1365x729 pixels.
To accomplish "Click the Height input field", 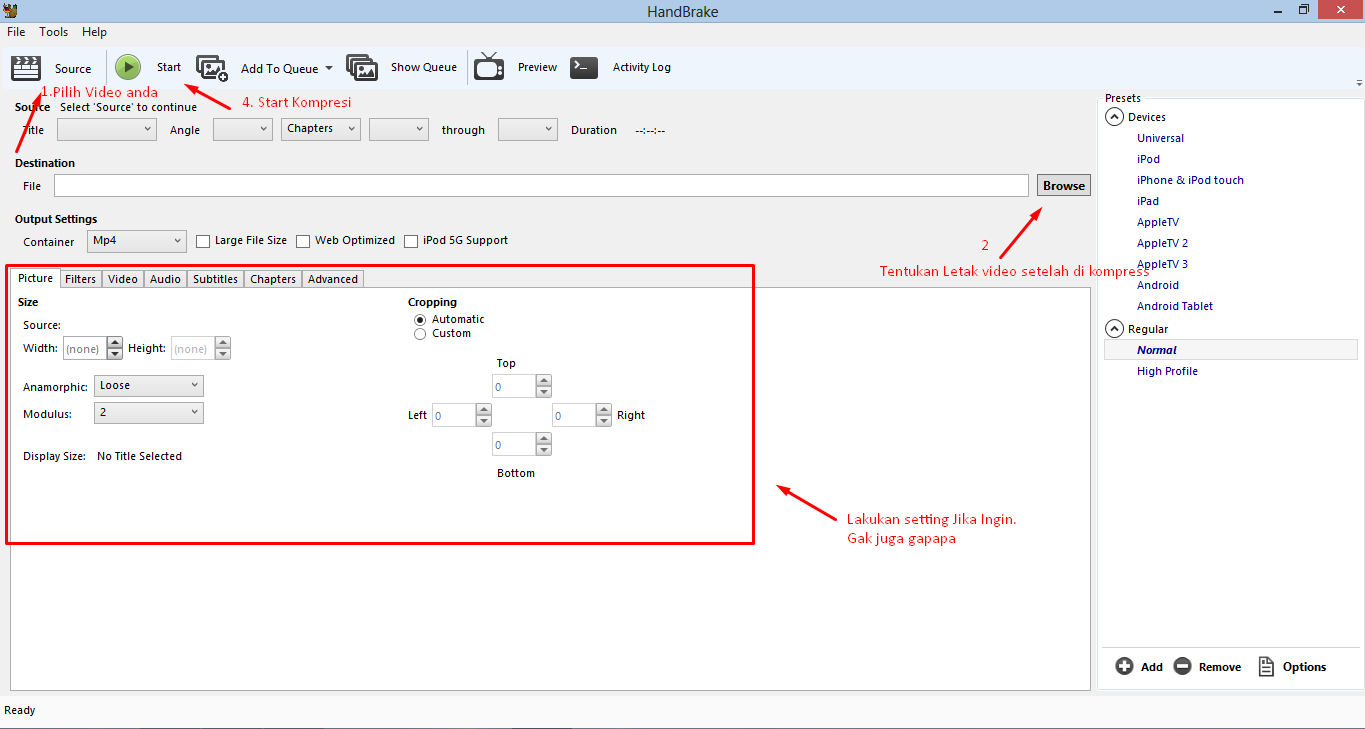I will [x=192, y=349].
